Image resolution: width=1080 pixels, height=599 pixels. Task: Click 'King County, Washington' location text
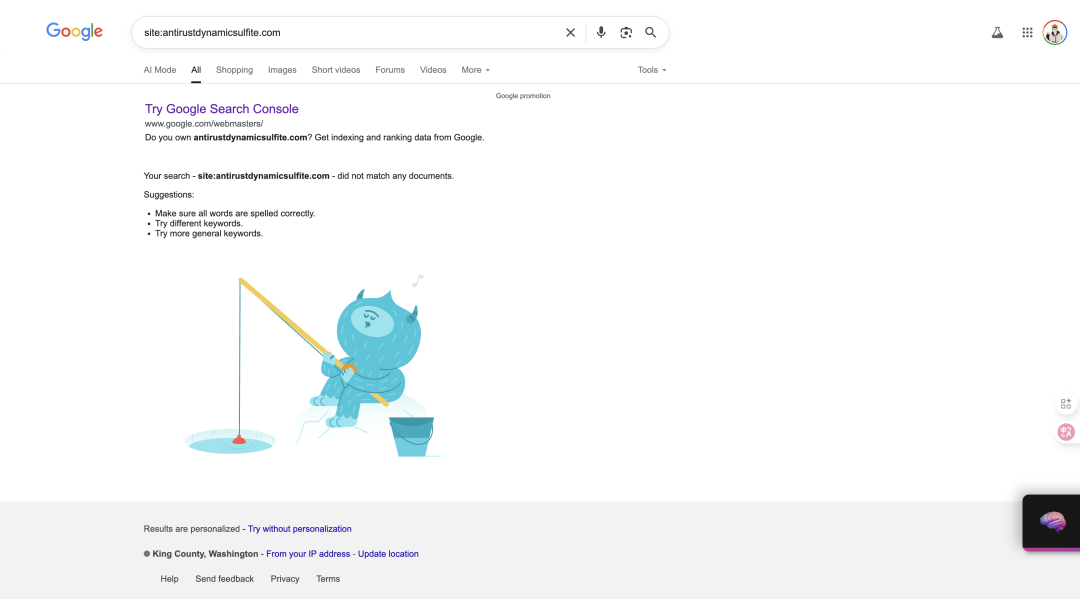coord(205,554)
